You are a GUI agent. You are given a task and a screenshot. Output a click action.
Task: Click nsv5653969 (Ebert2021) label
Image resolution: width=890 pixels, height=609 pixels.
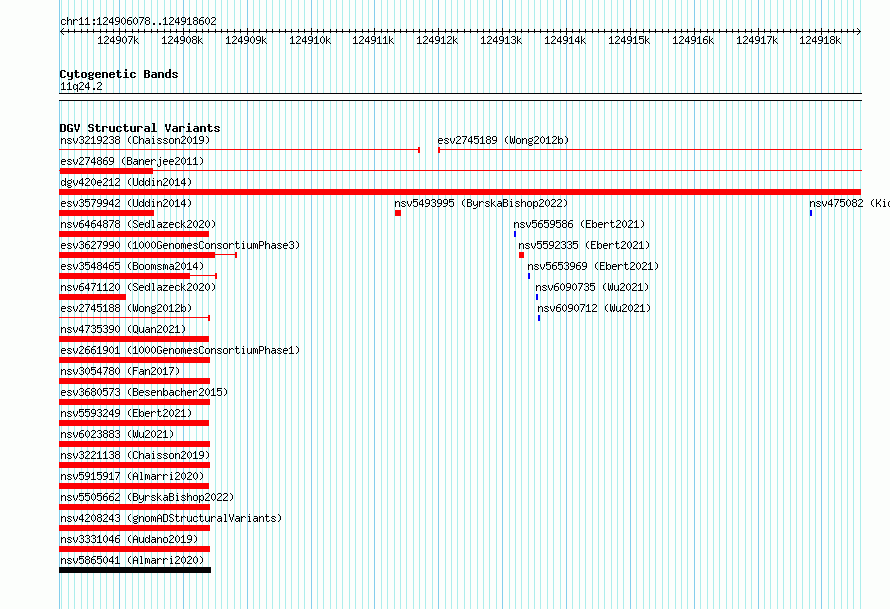click(593, 266)
